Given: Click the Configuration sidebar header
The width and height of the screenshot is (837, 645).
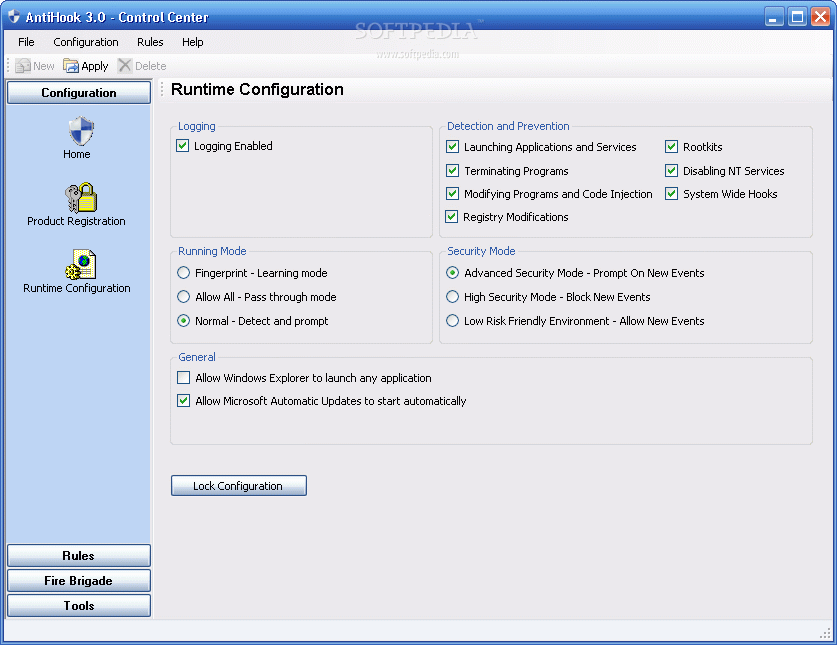Looking at the screenshot, I should click(x=79, y=92).
